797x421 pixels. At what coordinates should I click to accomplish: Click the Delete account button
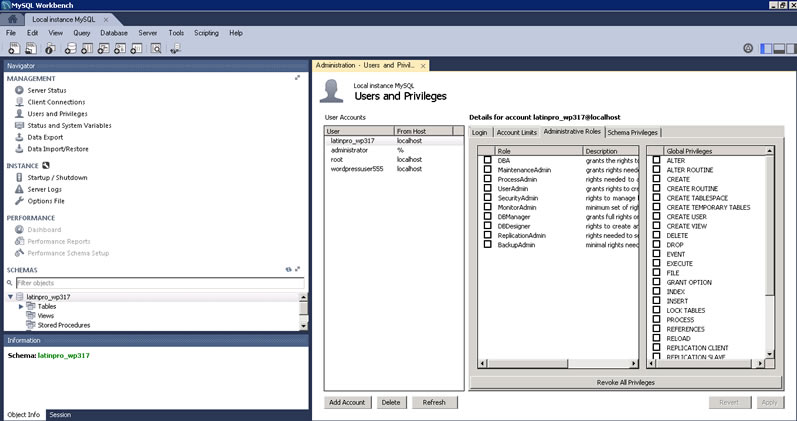391,402
